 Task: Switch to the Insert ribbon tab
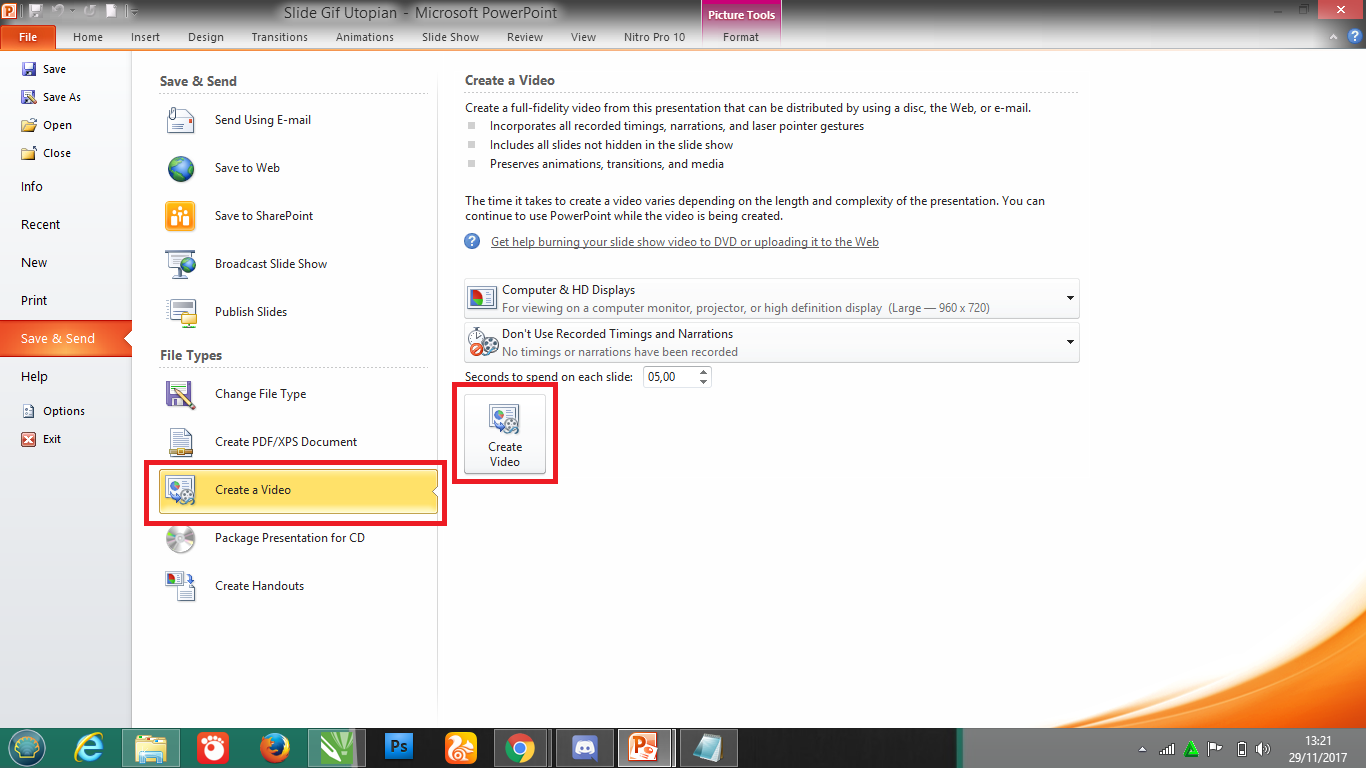coord(145,37)
